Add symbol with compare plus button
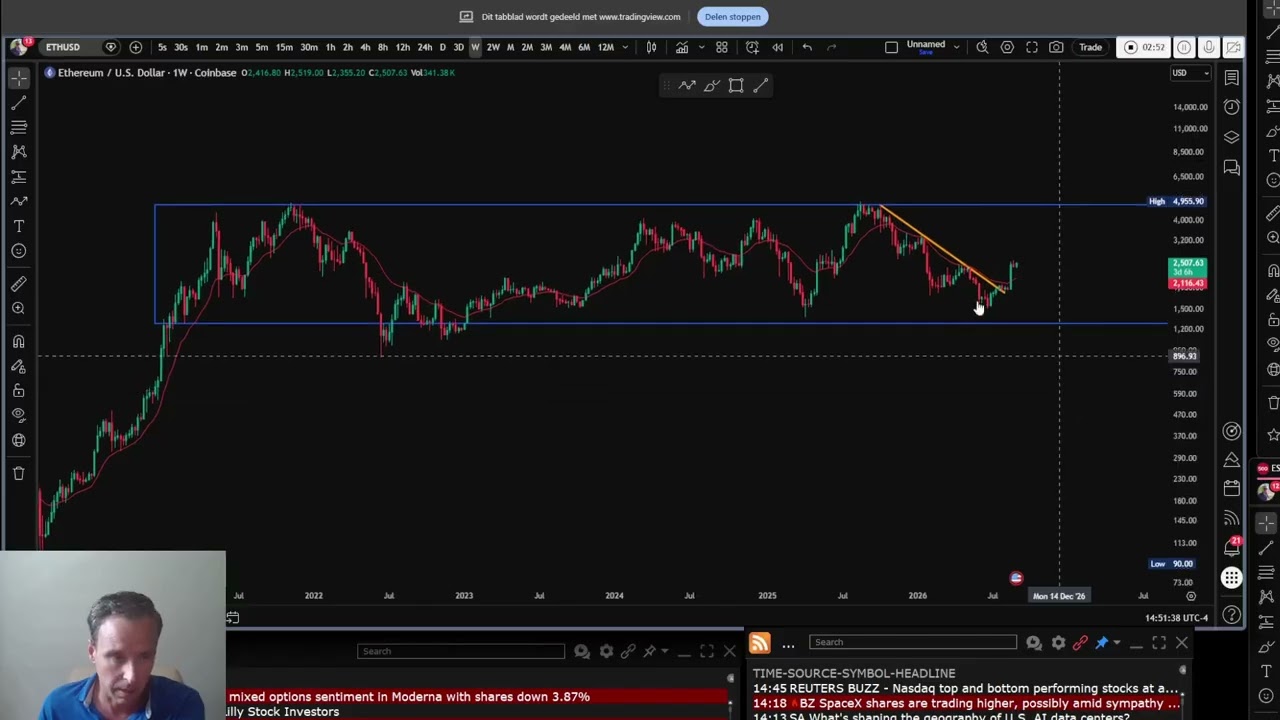This screenshot has height=720, width=1280. [x=136, y=47]
